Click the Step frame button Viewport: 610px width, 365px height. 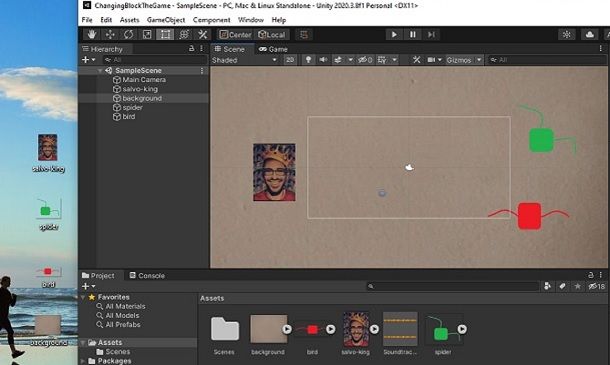(431, 35)
